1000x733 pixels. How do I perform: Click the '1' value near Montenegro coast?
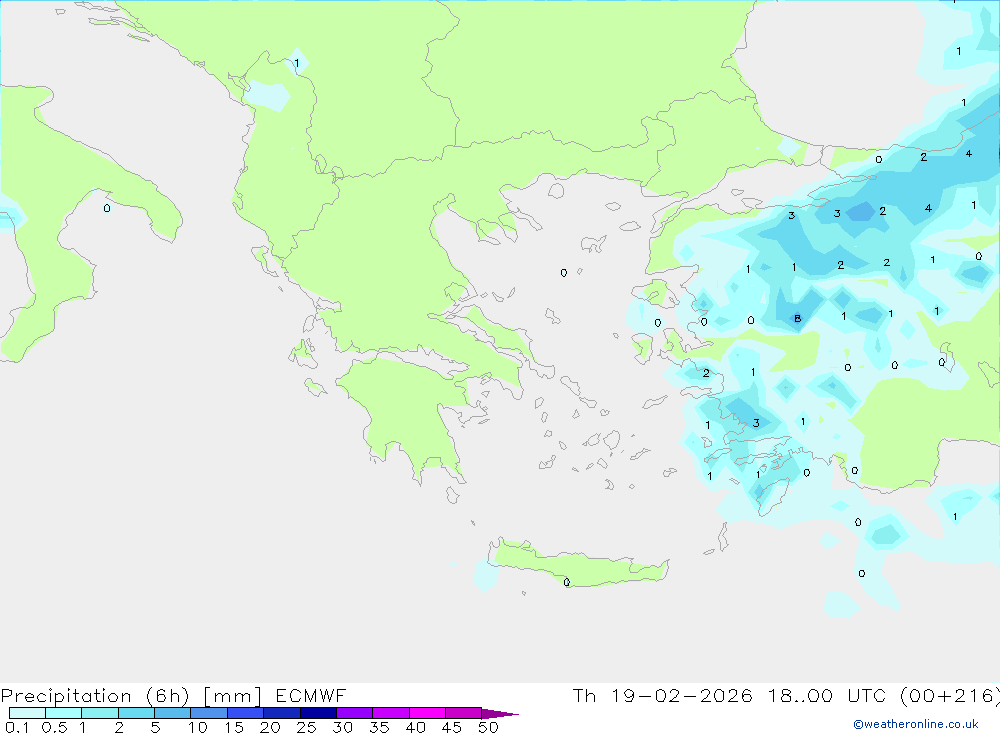point(297,63)
